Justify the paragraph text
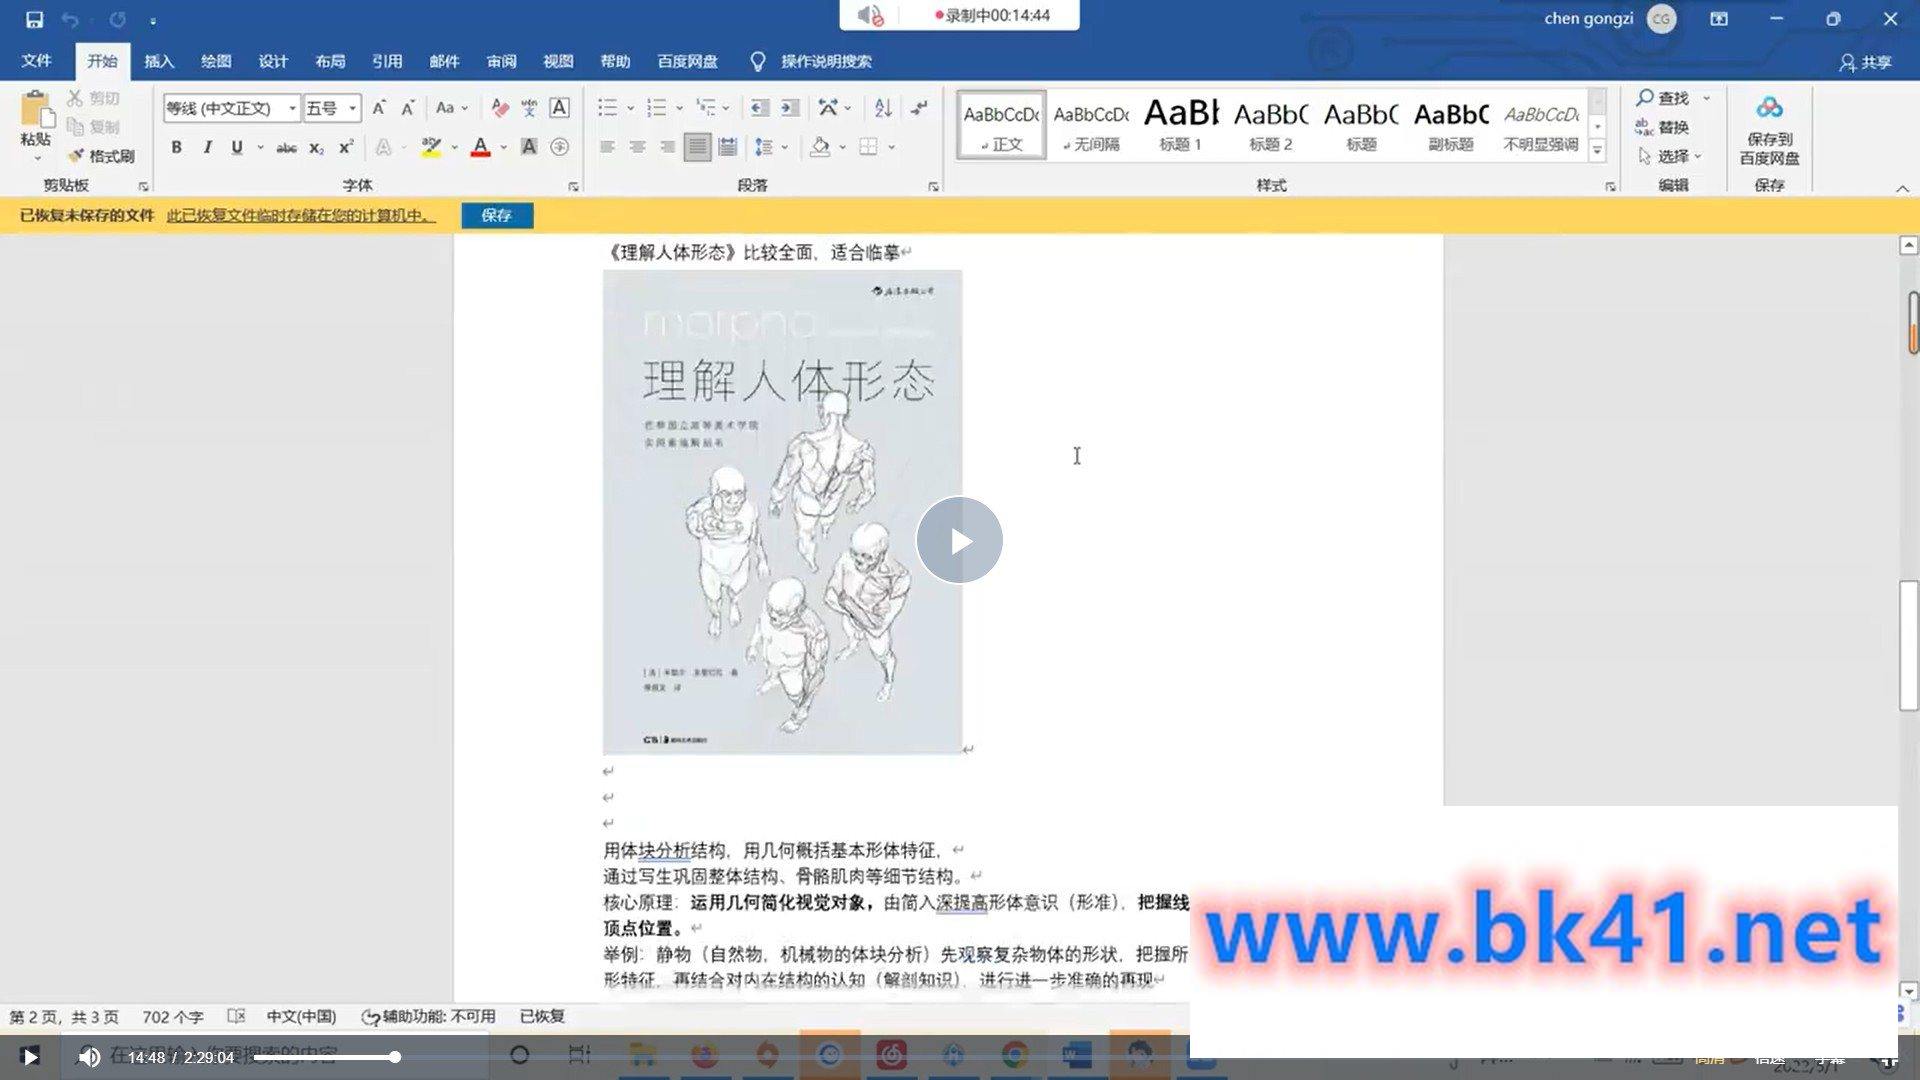This screenshot has height=1080, width=1920. [x=698, y=147]
